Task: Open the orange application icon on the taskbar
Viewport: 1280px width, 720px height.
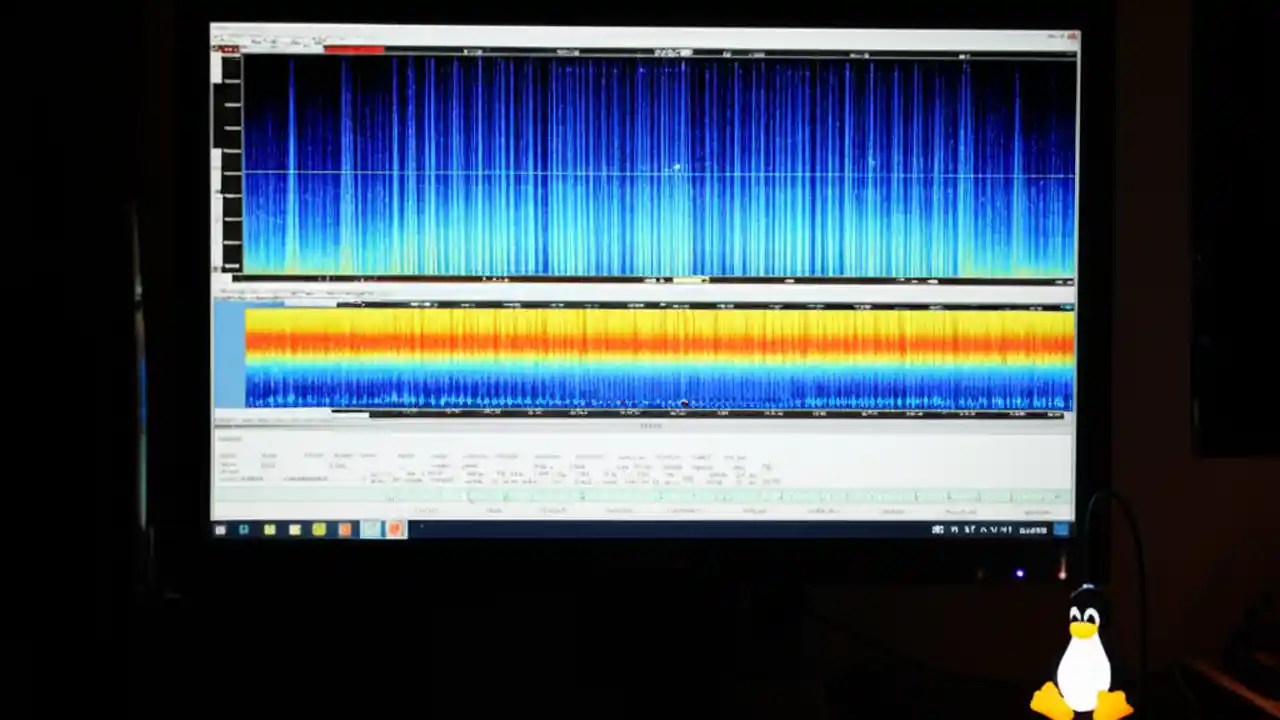Action: point(345,530)
